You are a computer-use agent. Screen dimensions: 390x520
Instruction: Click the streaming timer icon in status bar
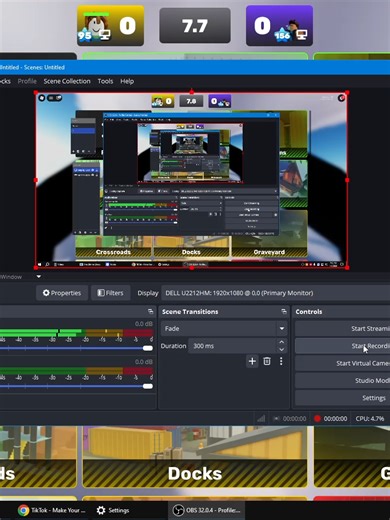[276, 419]
